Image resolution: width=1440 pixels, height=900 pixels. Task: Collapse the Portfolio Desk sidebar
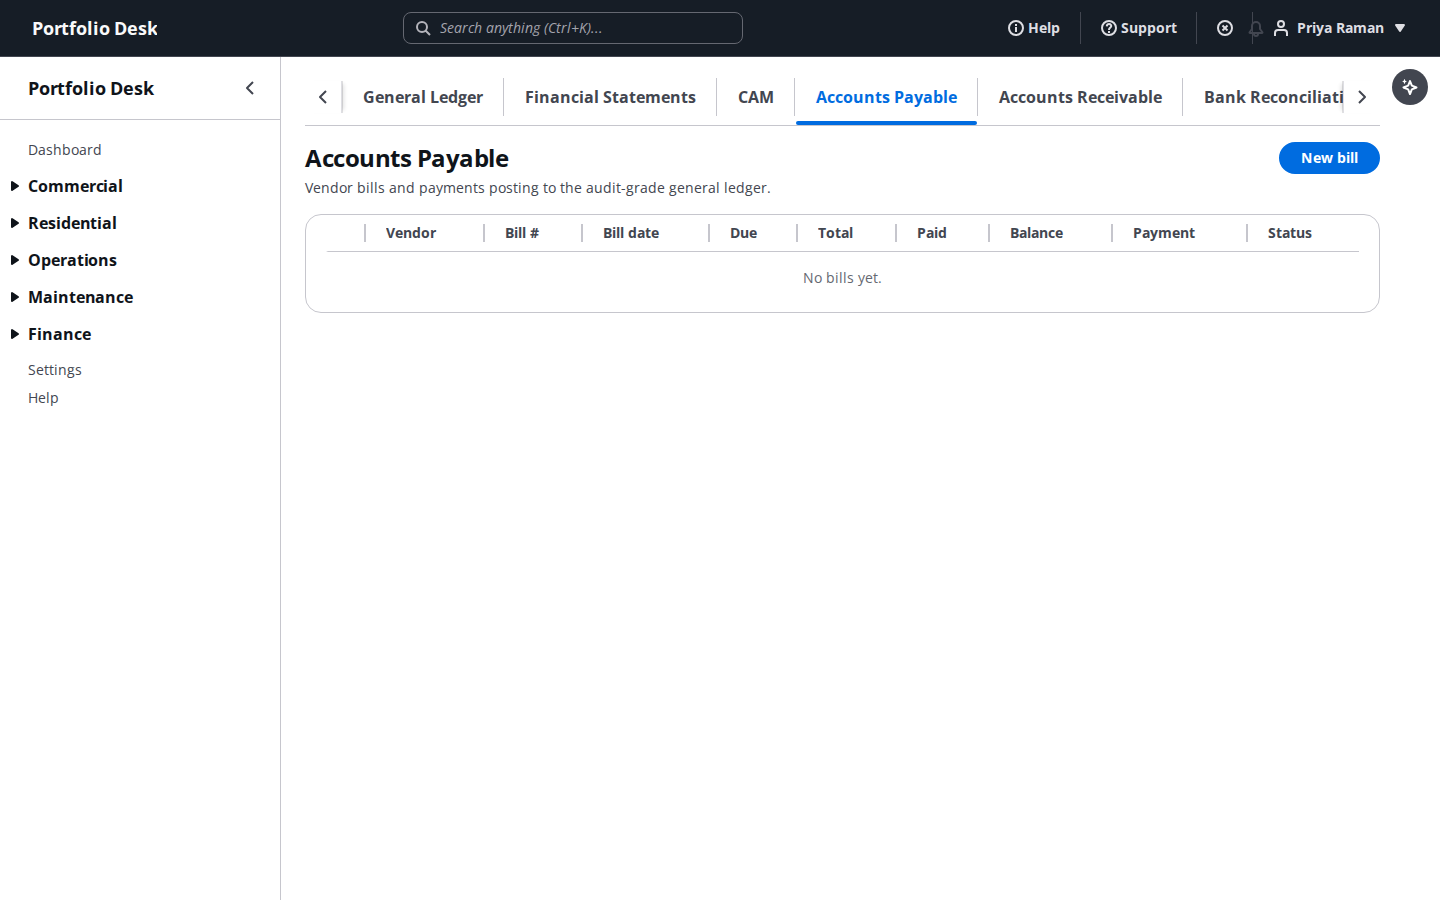(x=250, y=88)
